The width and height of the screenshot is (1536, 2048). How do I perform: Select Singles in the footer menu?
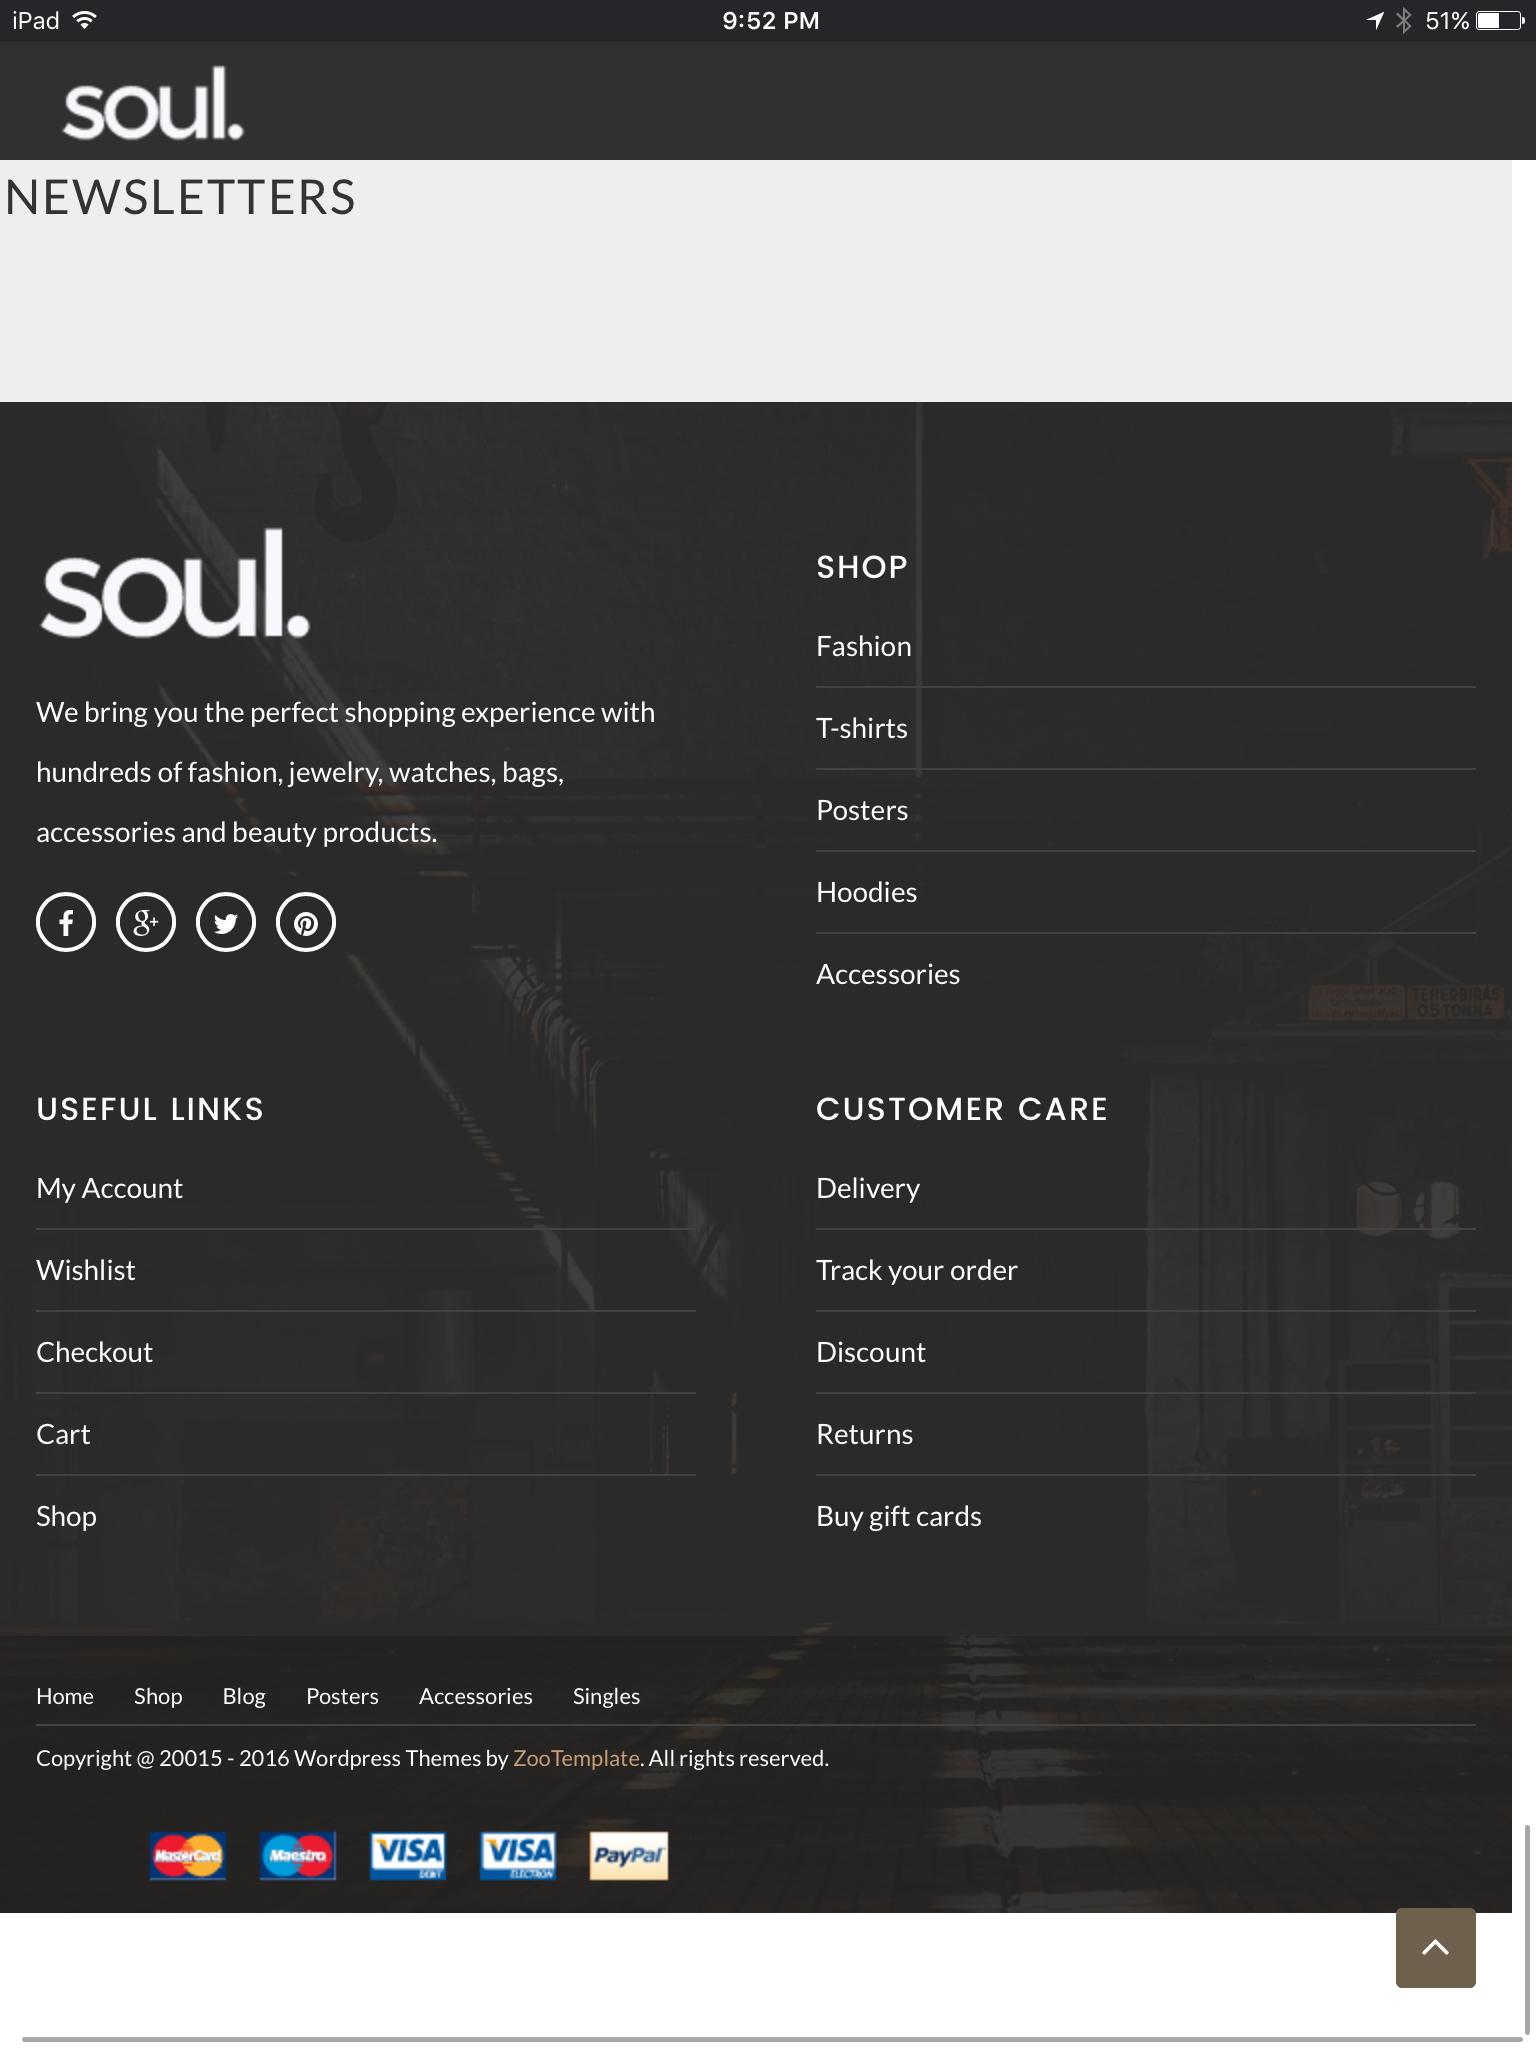[606, 1696]
